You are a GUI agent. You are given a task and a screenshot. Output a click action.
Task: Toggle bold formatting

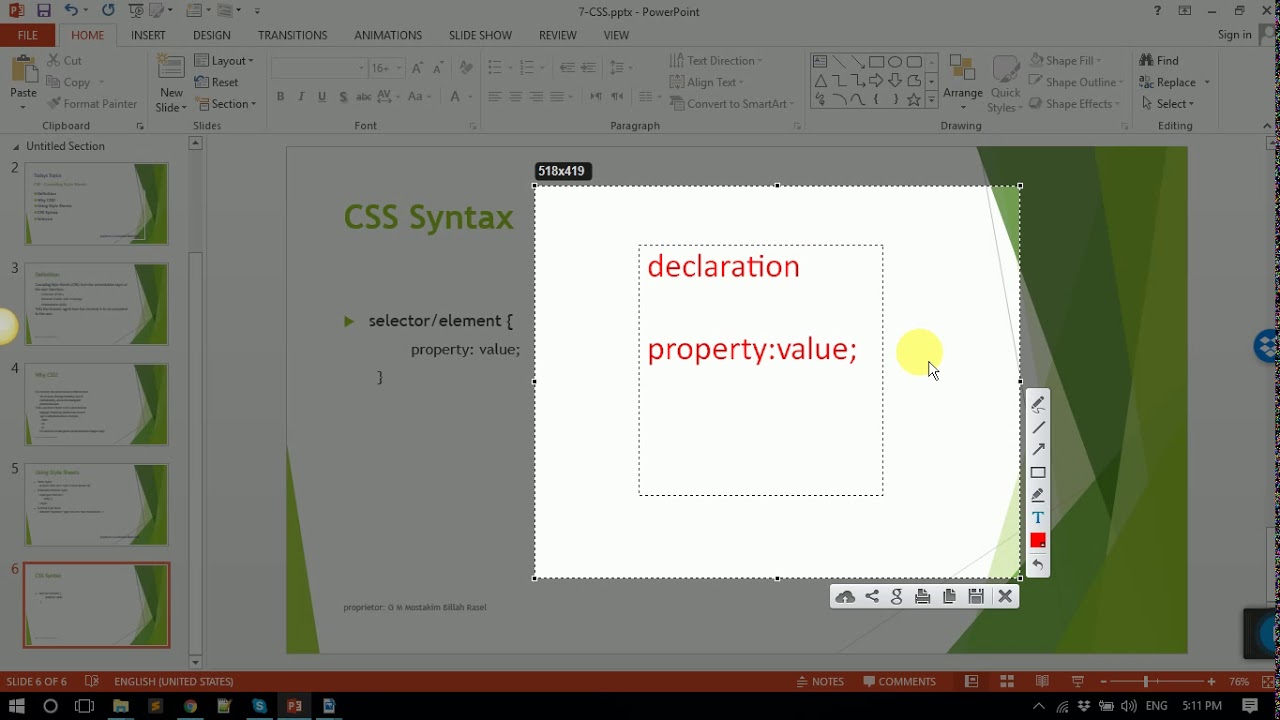click(280, 97)
